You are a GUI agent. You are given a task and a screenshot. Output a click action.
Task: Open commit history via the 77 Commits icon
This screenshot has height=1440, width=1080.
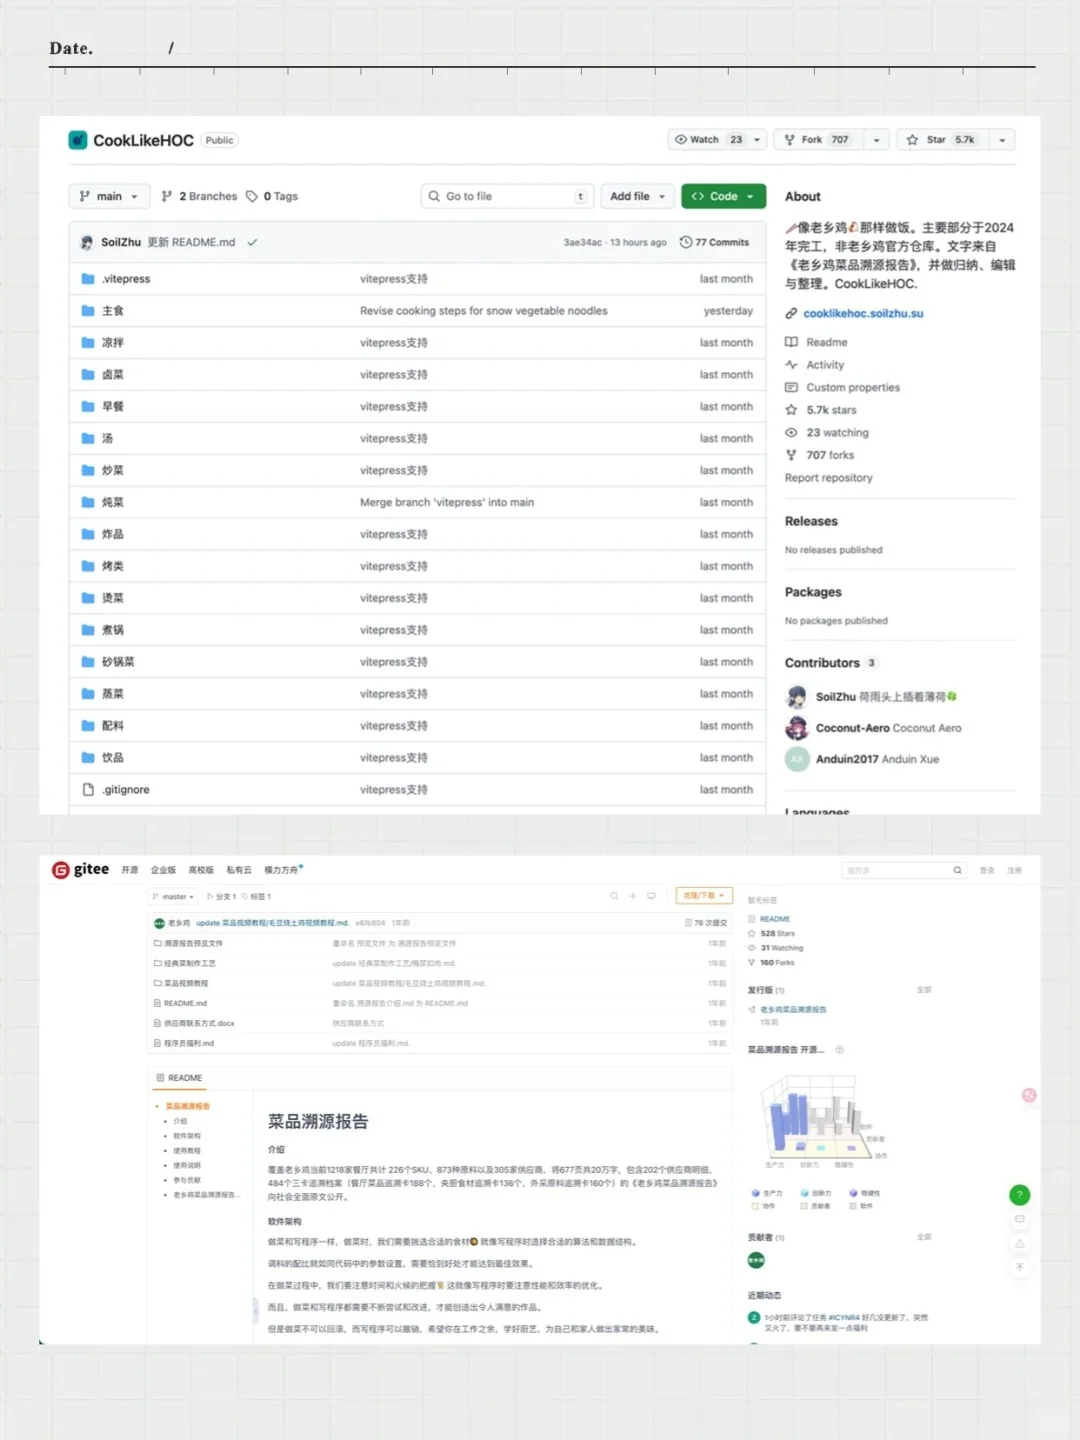[686, 242]
